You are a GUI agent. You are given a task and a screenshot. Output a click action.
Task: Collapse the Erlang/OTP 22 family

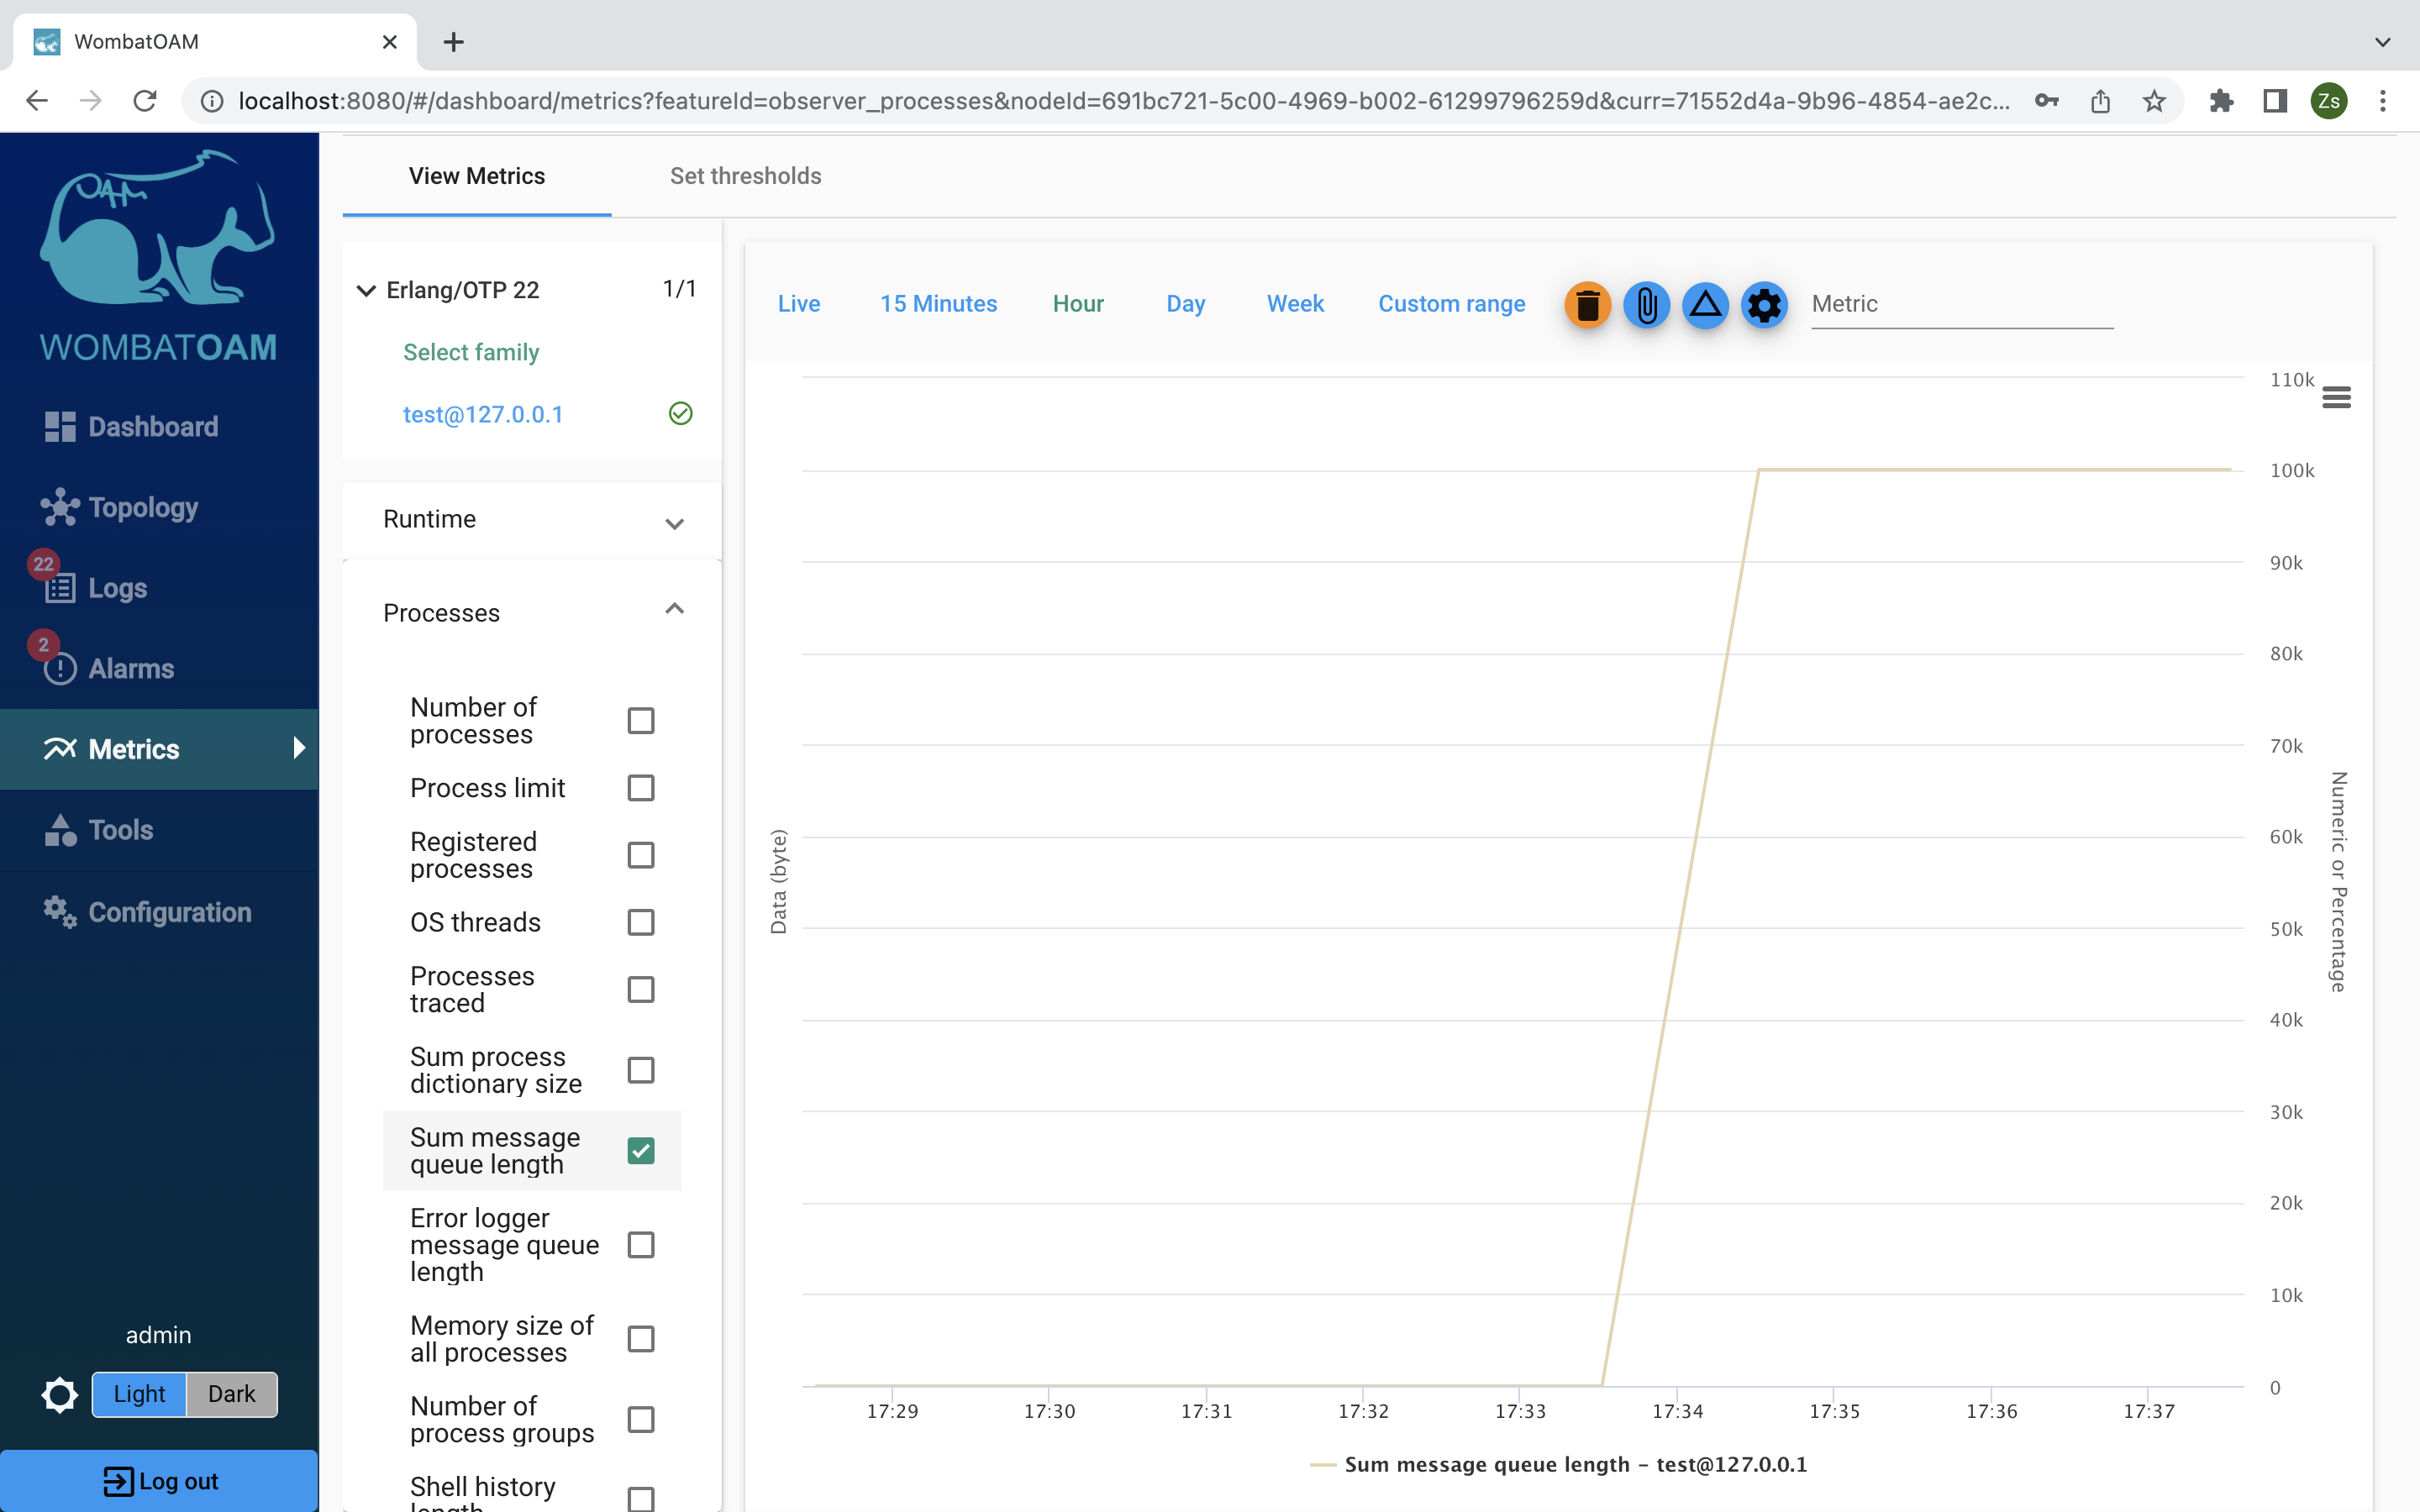(x=366, y=290)
